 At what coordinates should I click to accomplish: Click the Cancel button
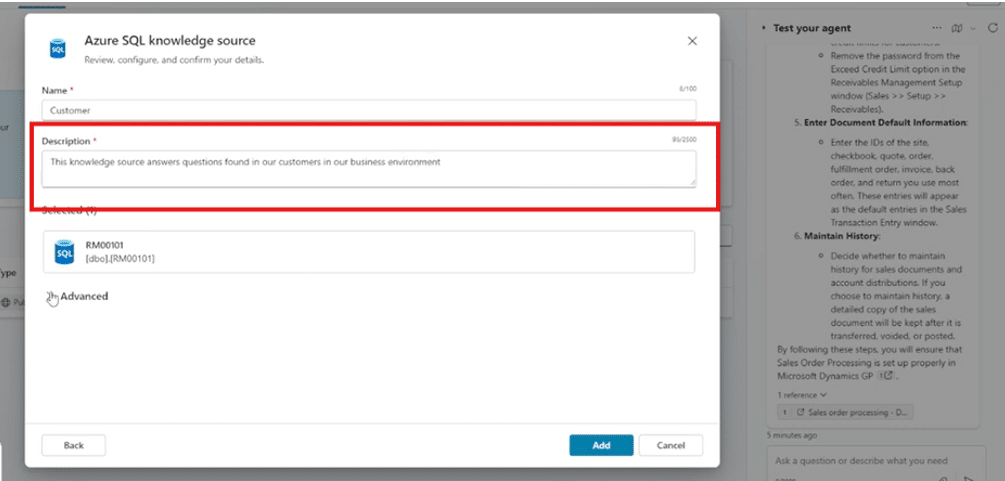[x=670, y=445]
